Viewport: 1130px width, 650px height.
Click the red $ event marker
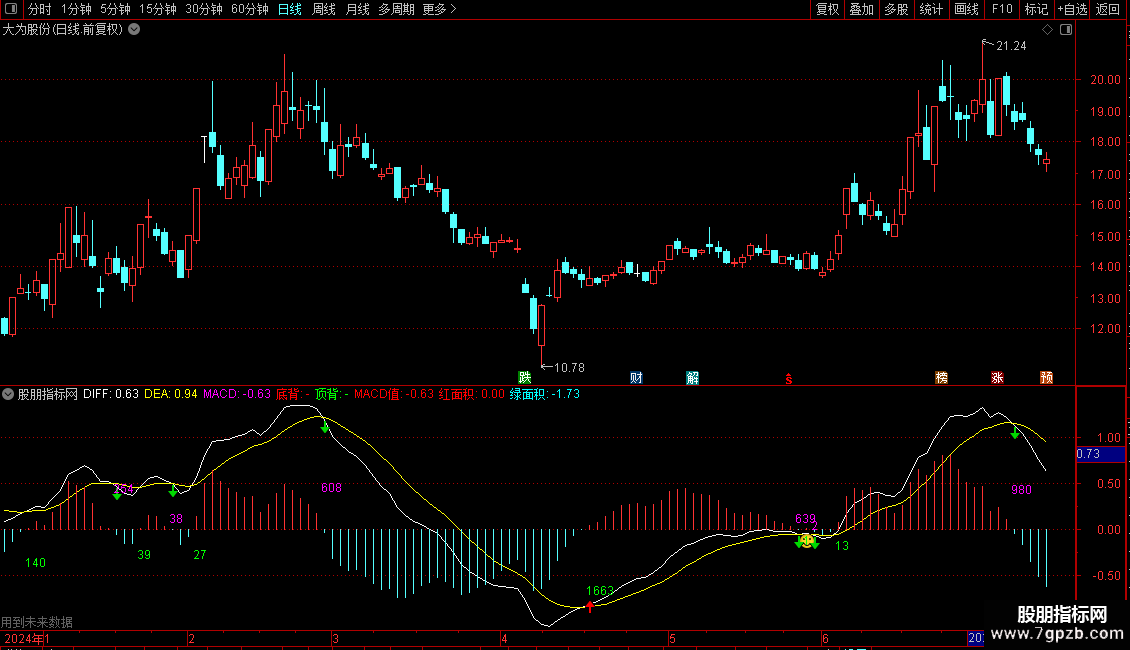coord(789,378)
